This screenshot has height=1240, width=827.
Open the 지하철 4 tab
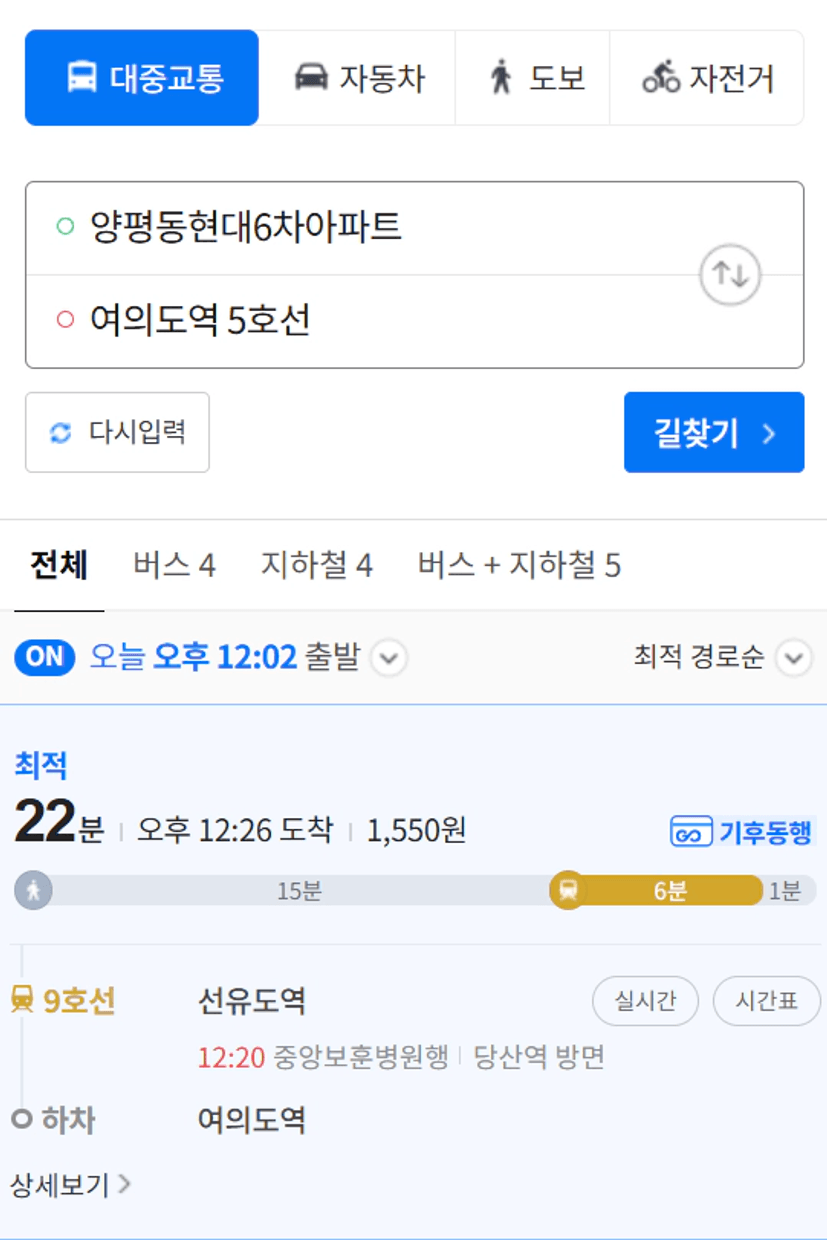(316, 566)
